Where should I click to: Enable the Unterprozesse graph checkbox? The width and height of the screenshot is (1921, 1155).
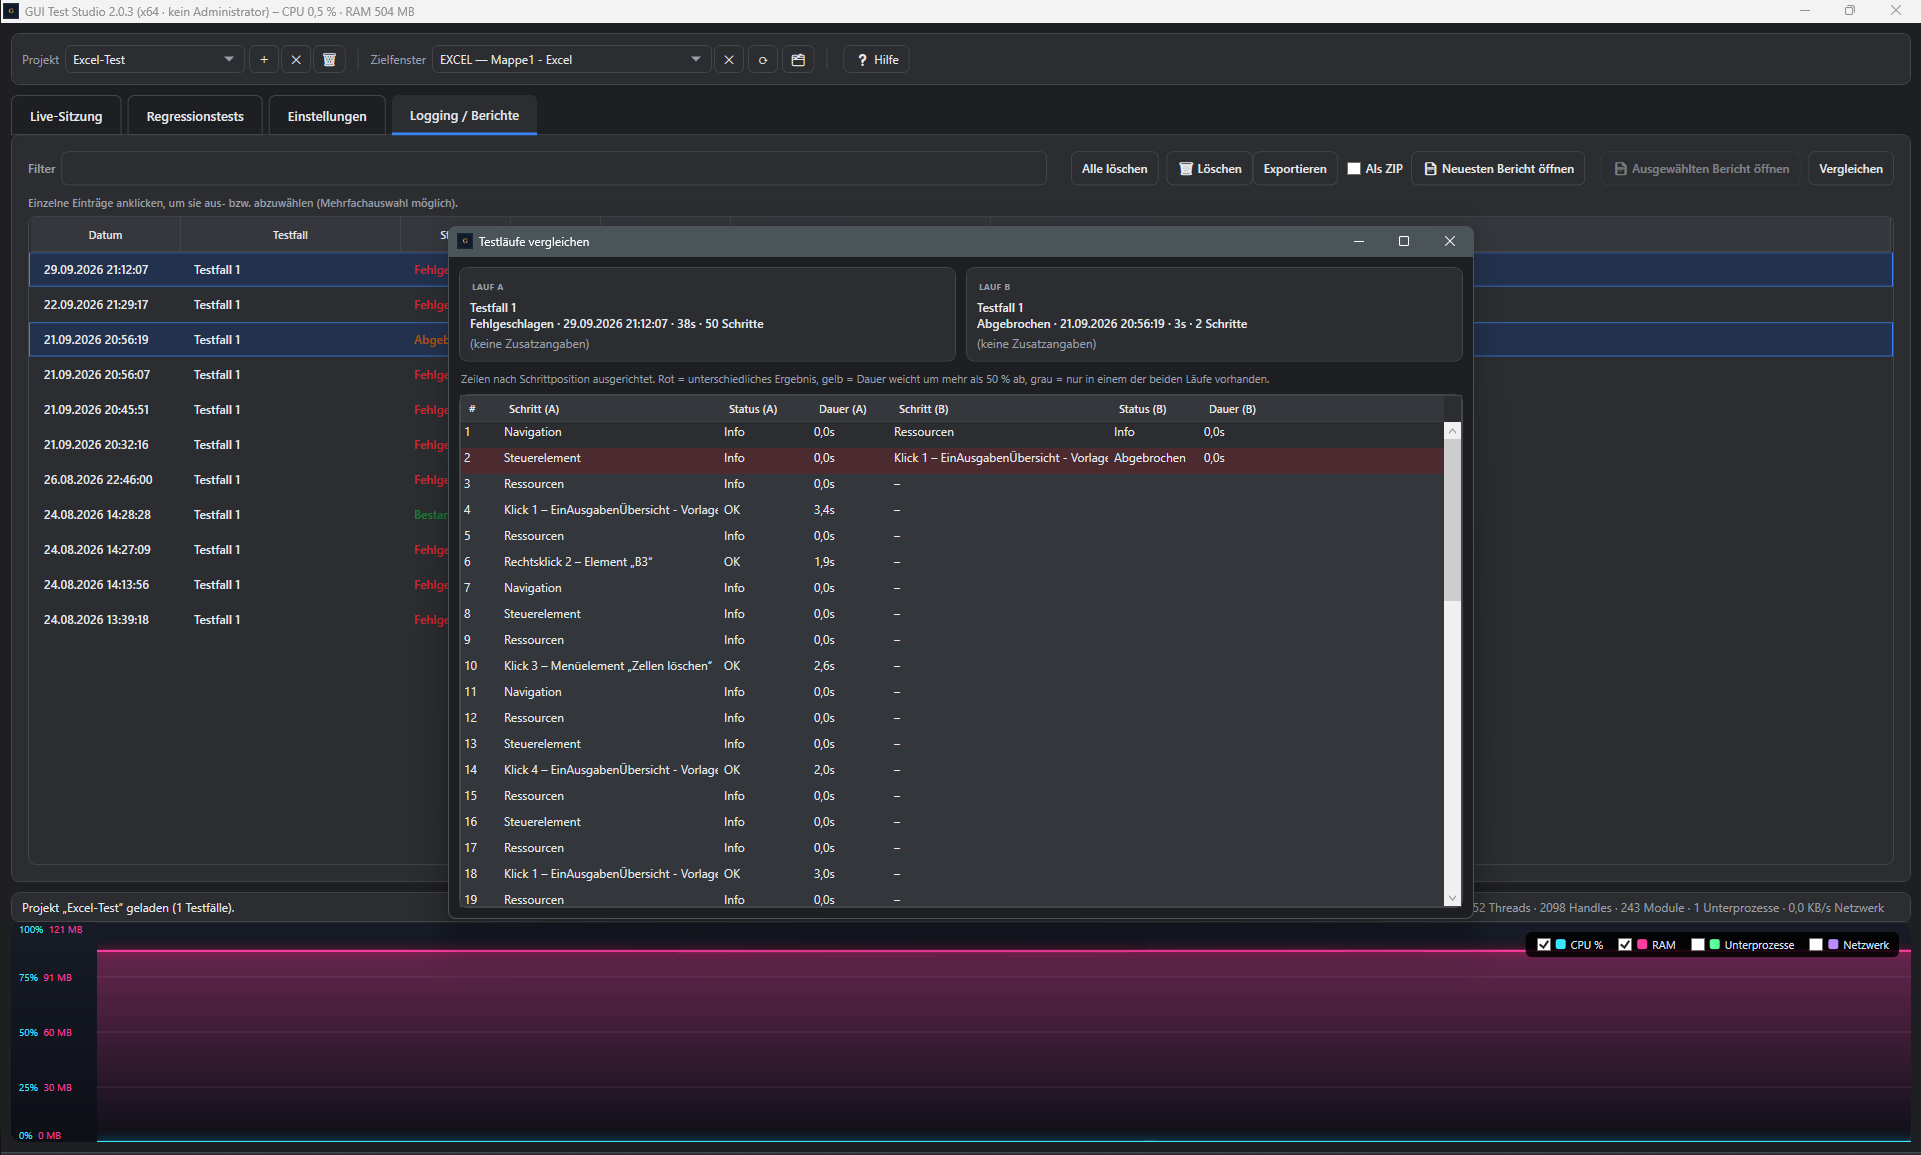tap(1698, 945)
